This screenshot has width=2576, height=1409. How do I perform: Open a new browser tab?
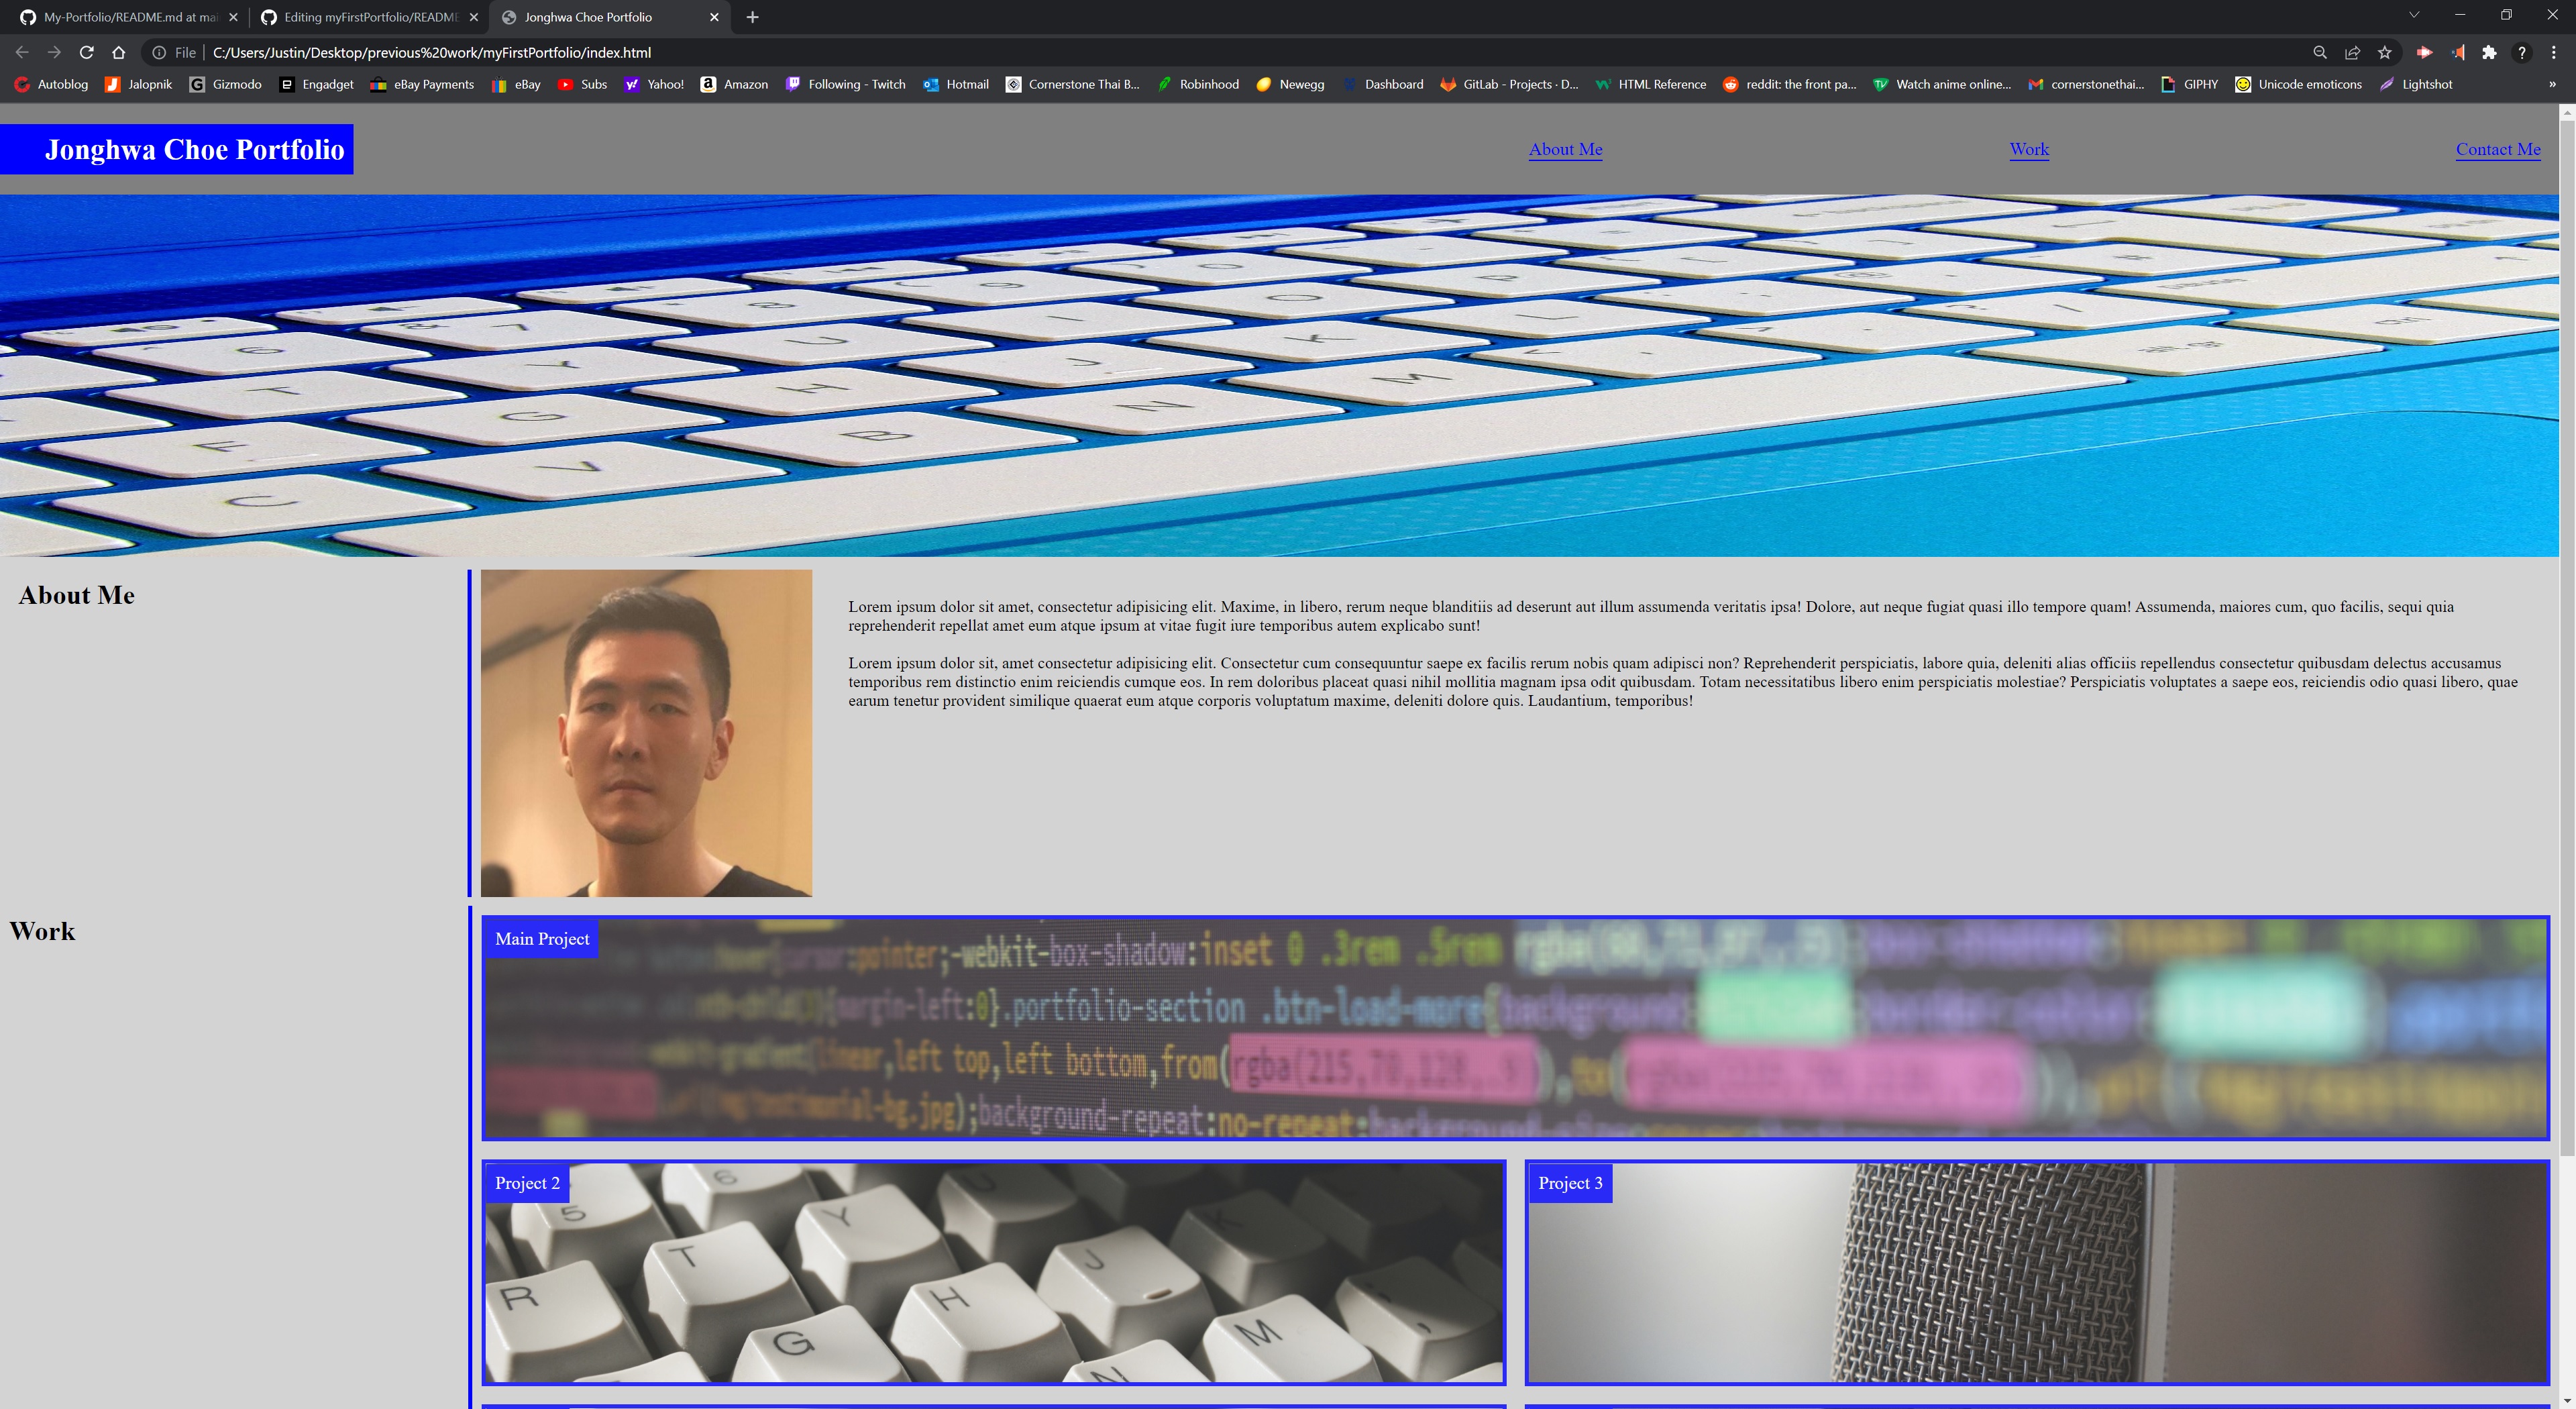[x=752, y=17]
